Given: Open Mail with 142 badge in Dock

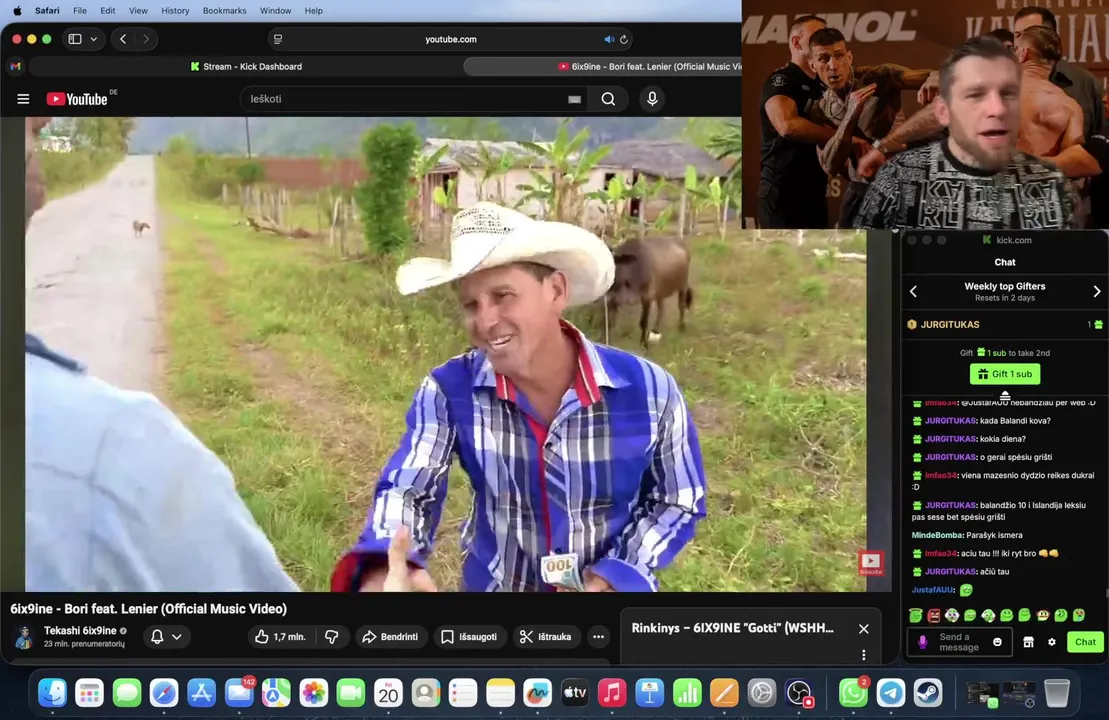Looking at the screenshot, I should pos(239,692).
